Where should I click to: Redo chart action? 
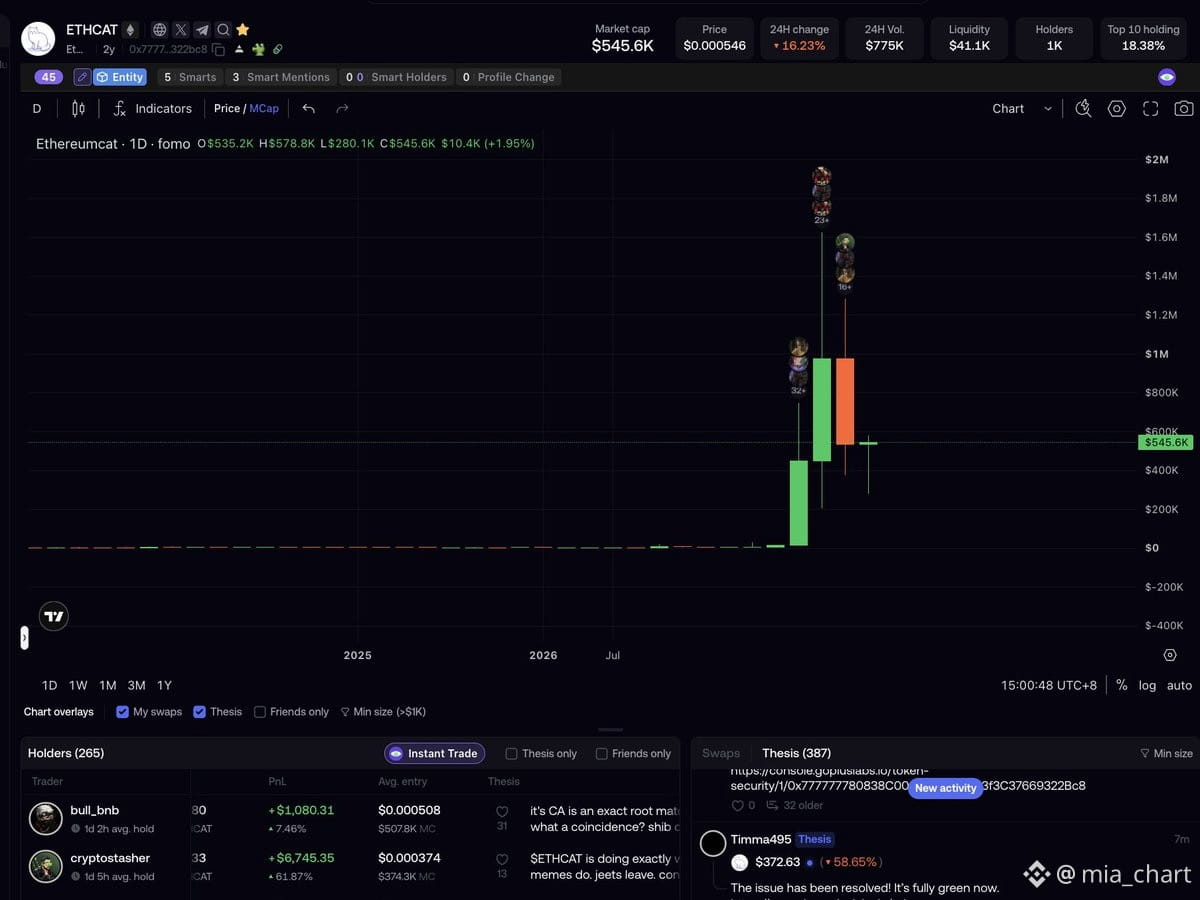(342, 108)
